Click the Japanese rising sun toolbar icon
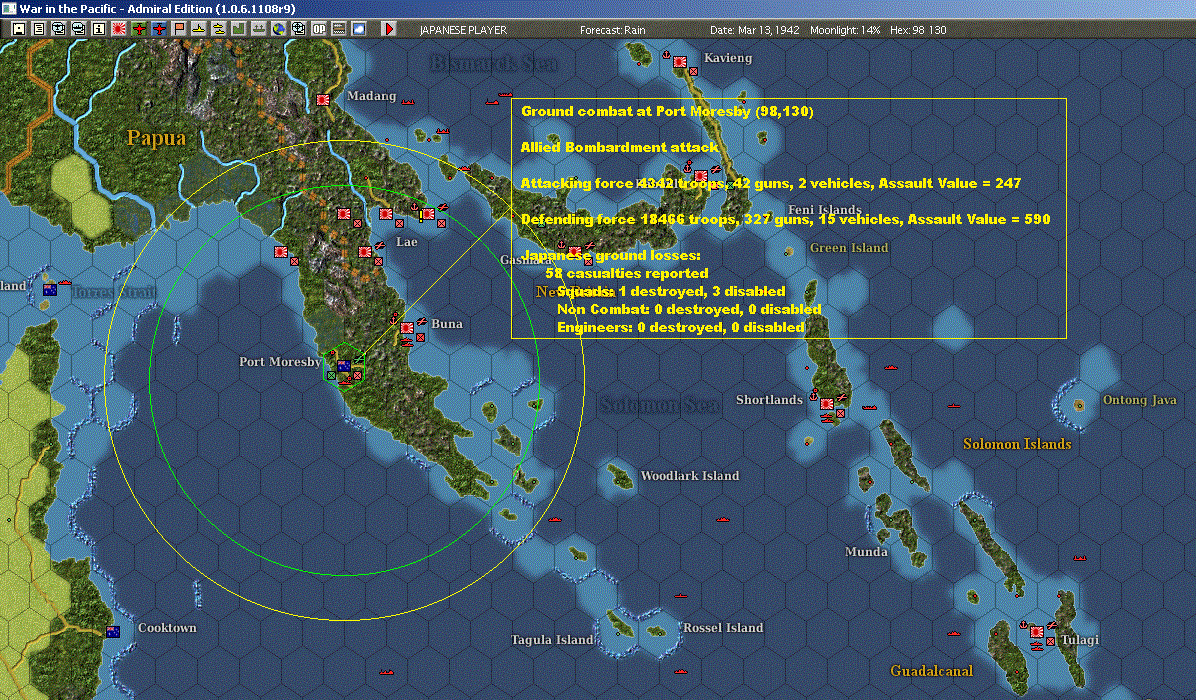Image resolution: width=1196 pixels, height=700 pixels. coord(118,29)
